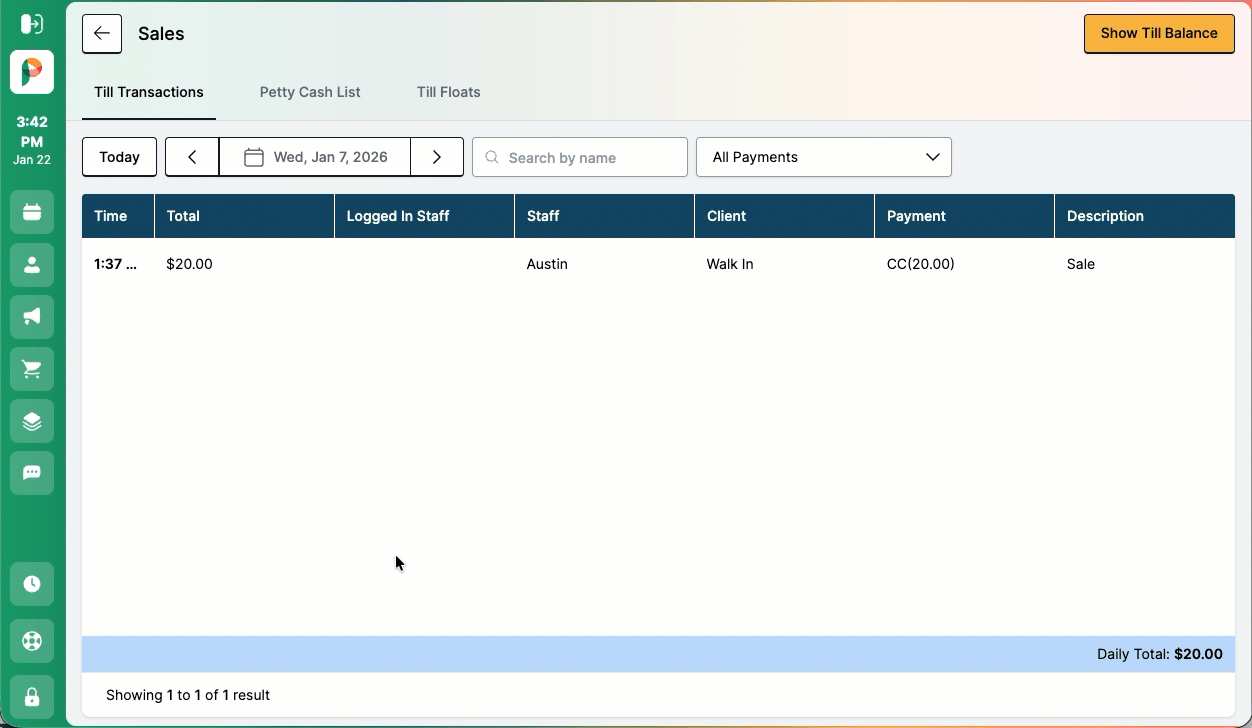Open the clock icon in the sidebar
This screenshot has width=1252, height=728.
tap(32, 584)
